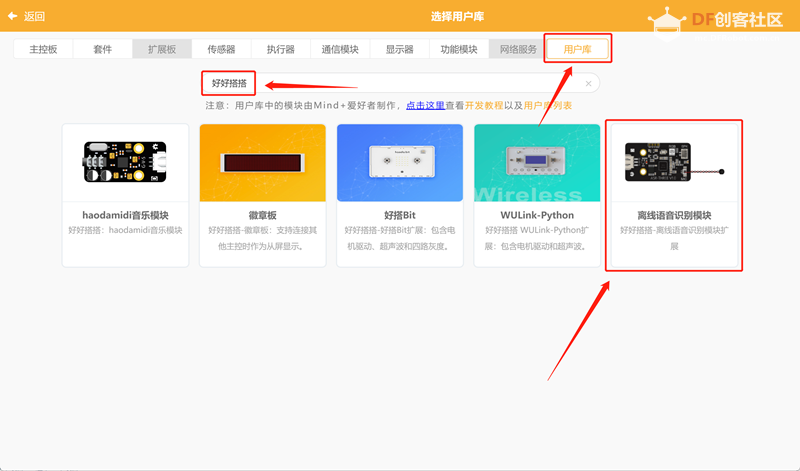Click the 徽章板 card title
Image resolution: width=800 pixels, height=471 pixels.
click(262, 215)
